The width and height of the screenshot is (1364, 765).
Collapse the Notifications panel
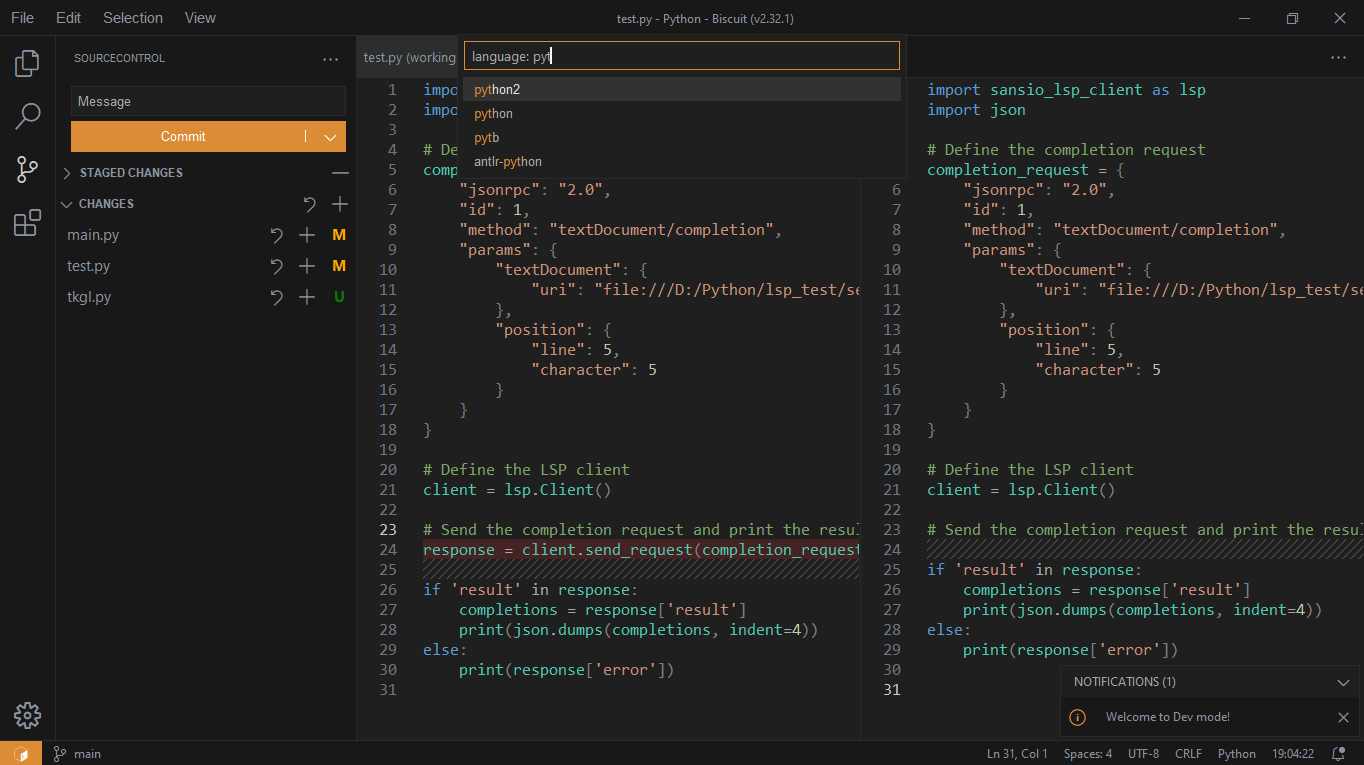(1344, 681)
